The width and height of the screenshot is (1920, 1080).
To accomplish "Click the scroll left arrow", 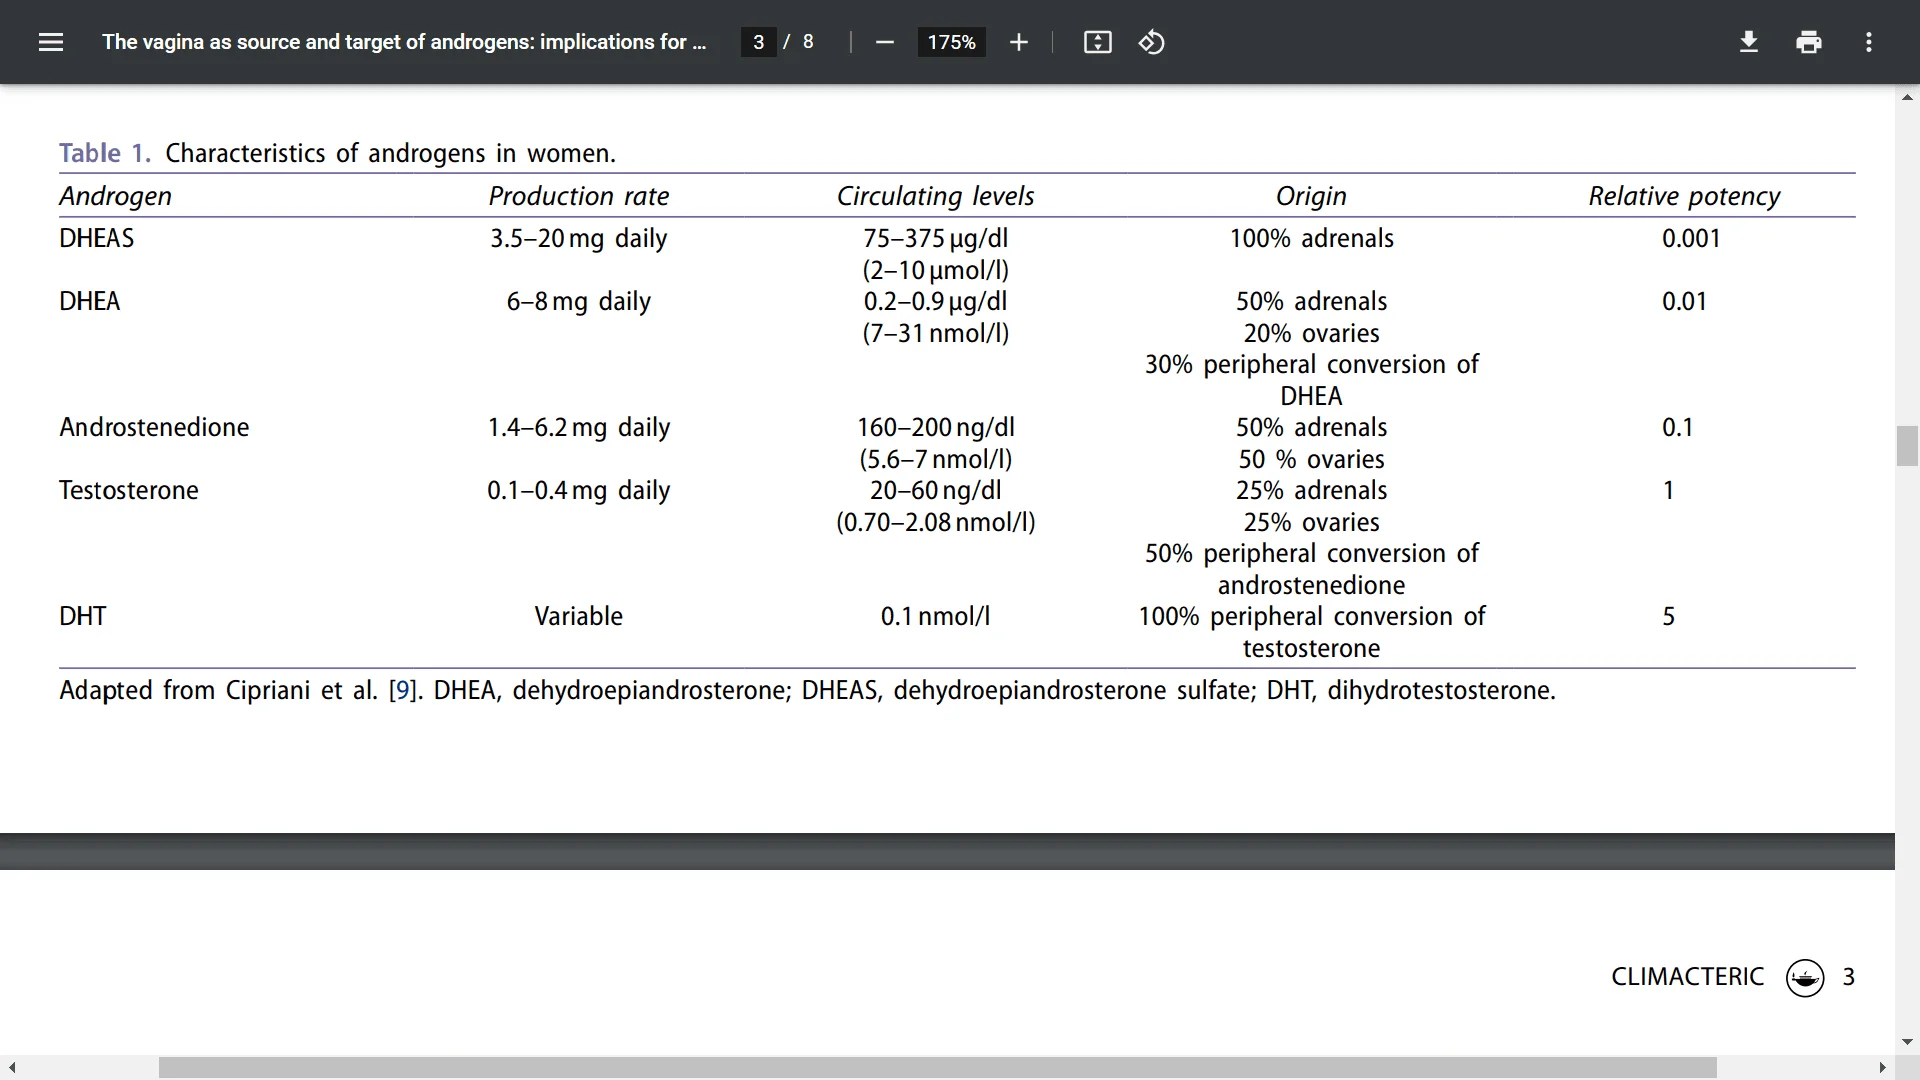I will (11, 1068).
